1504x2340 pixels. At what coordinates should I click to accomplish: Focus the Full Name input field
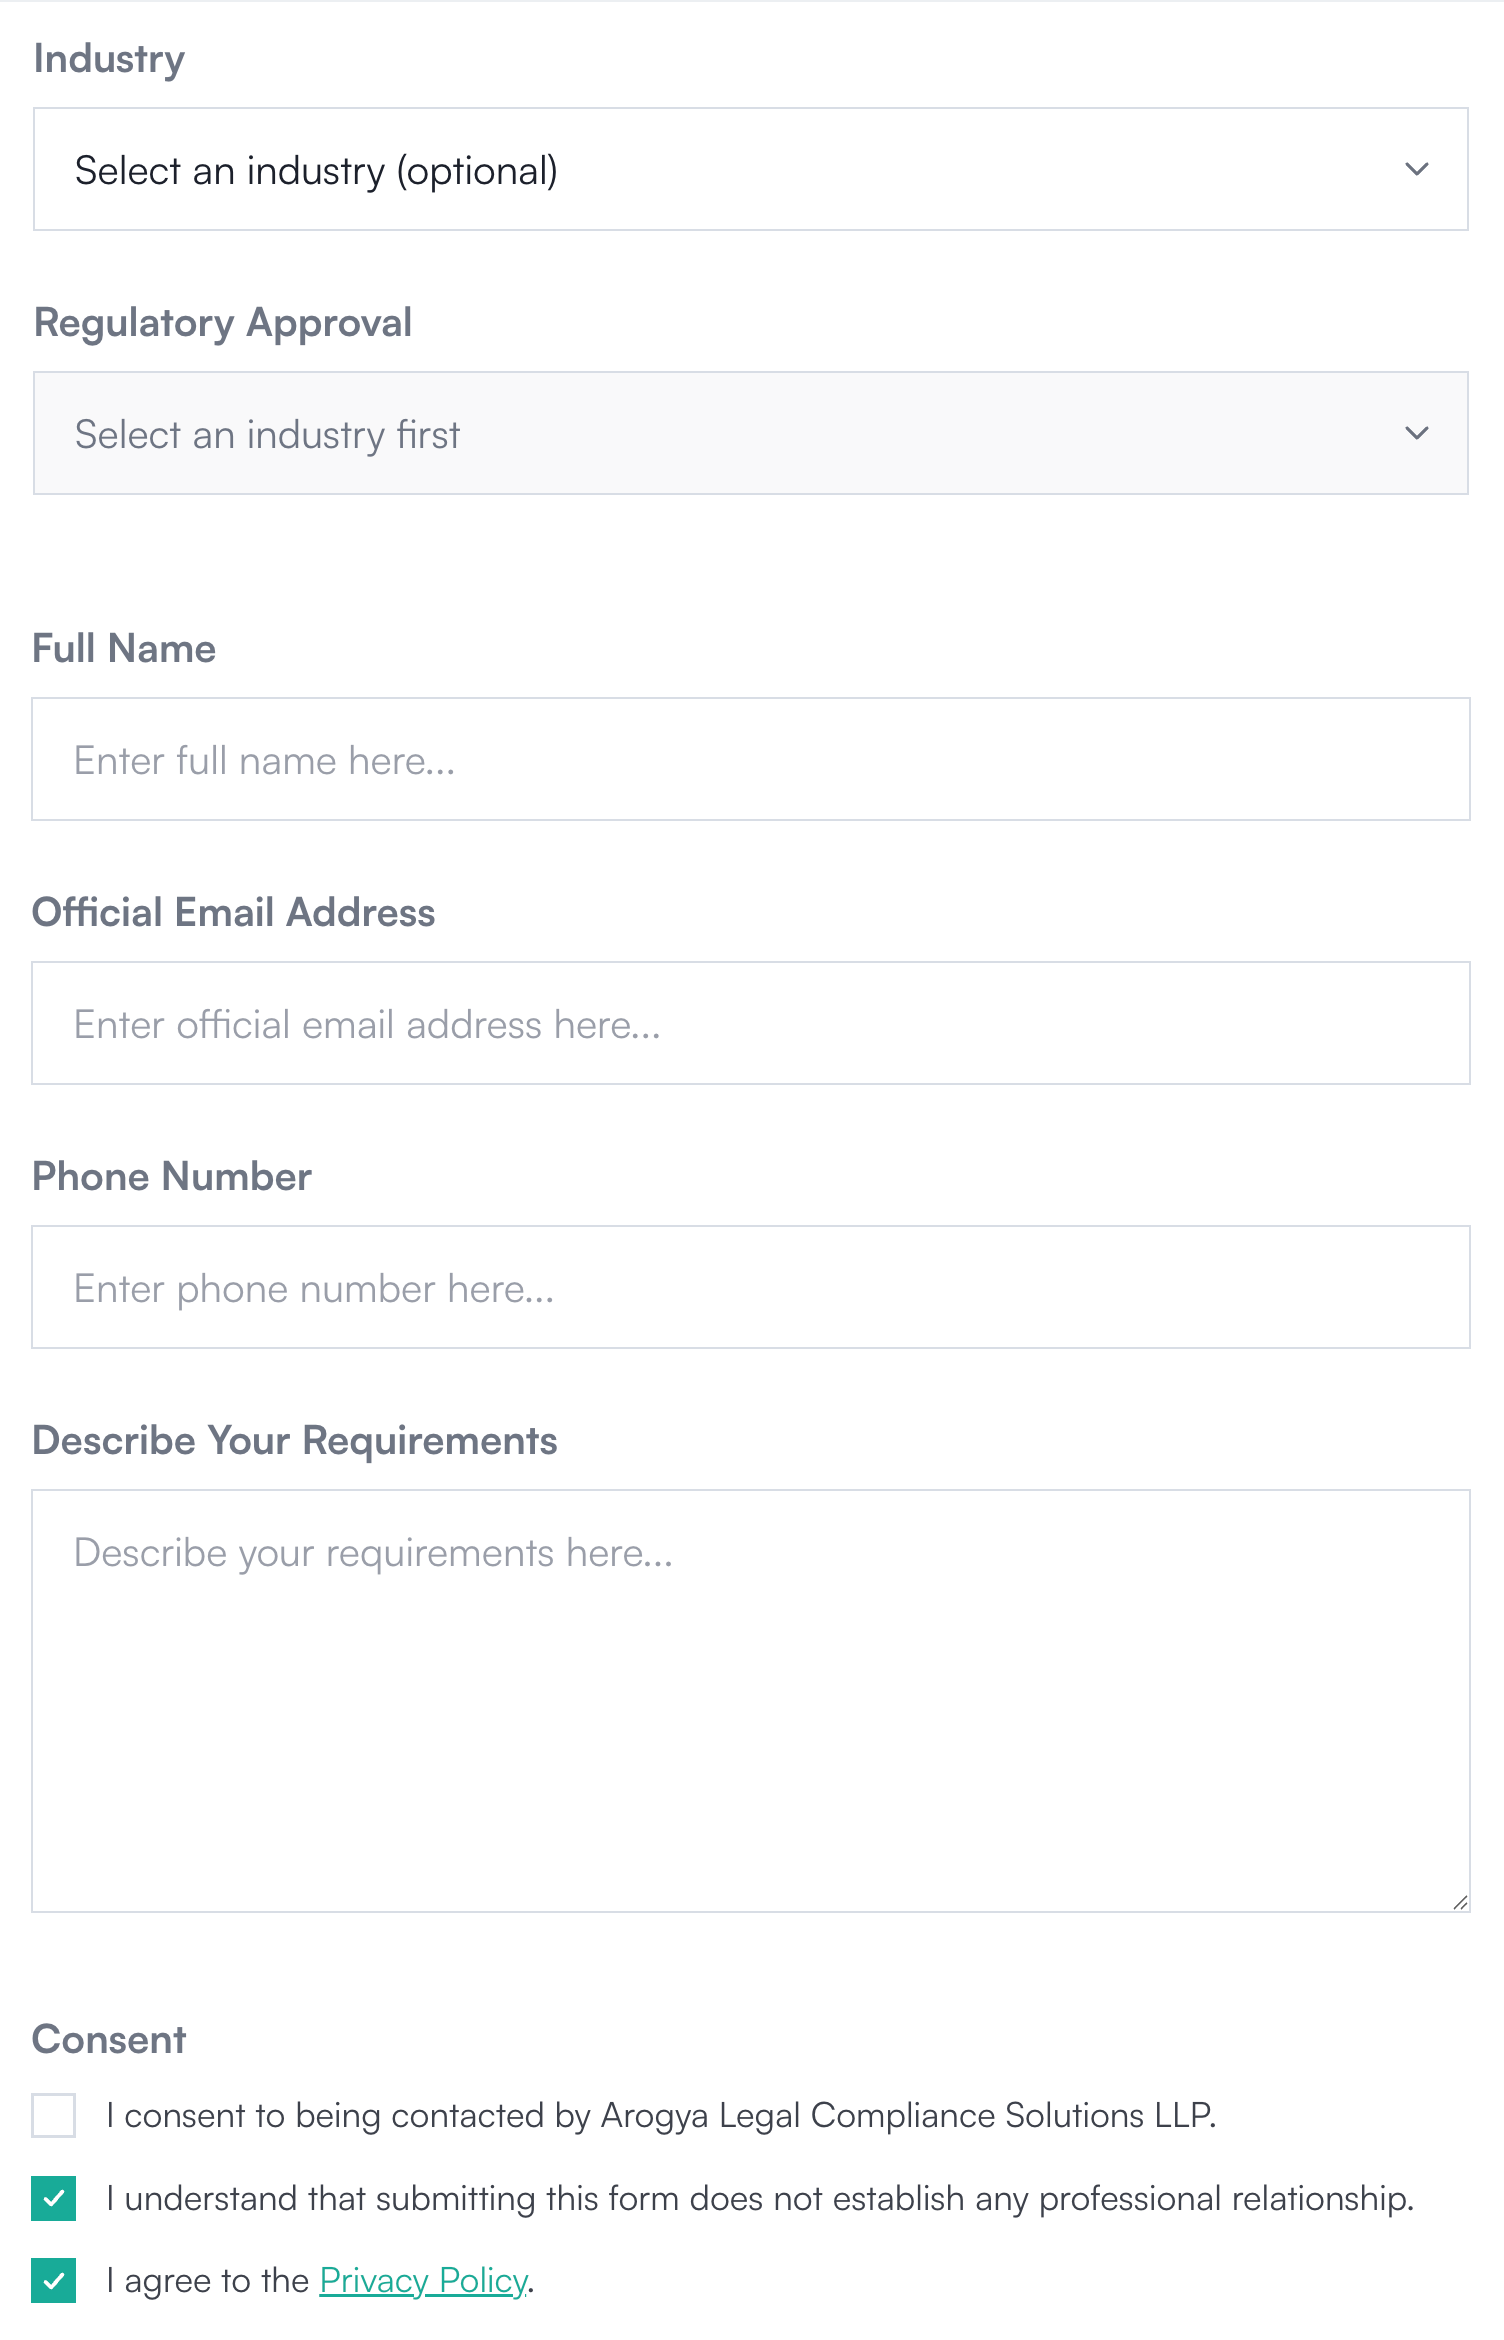click(x=751, y=759)
